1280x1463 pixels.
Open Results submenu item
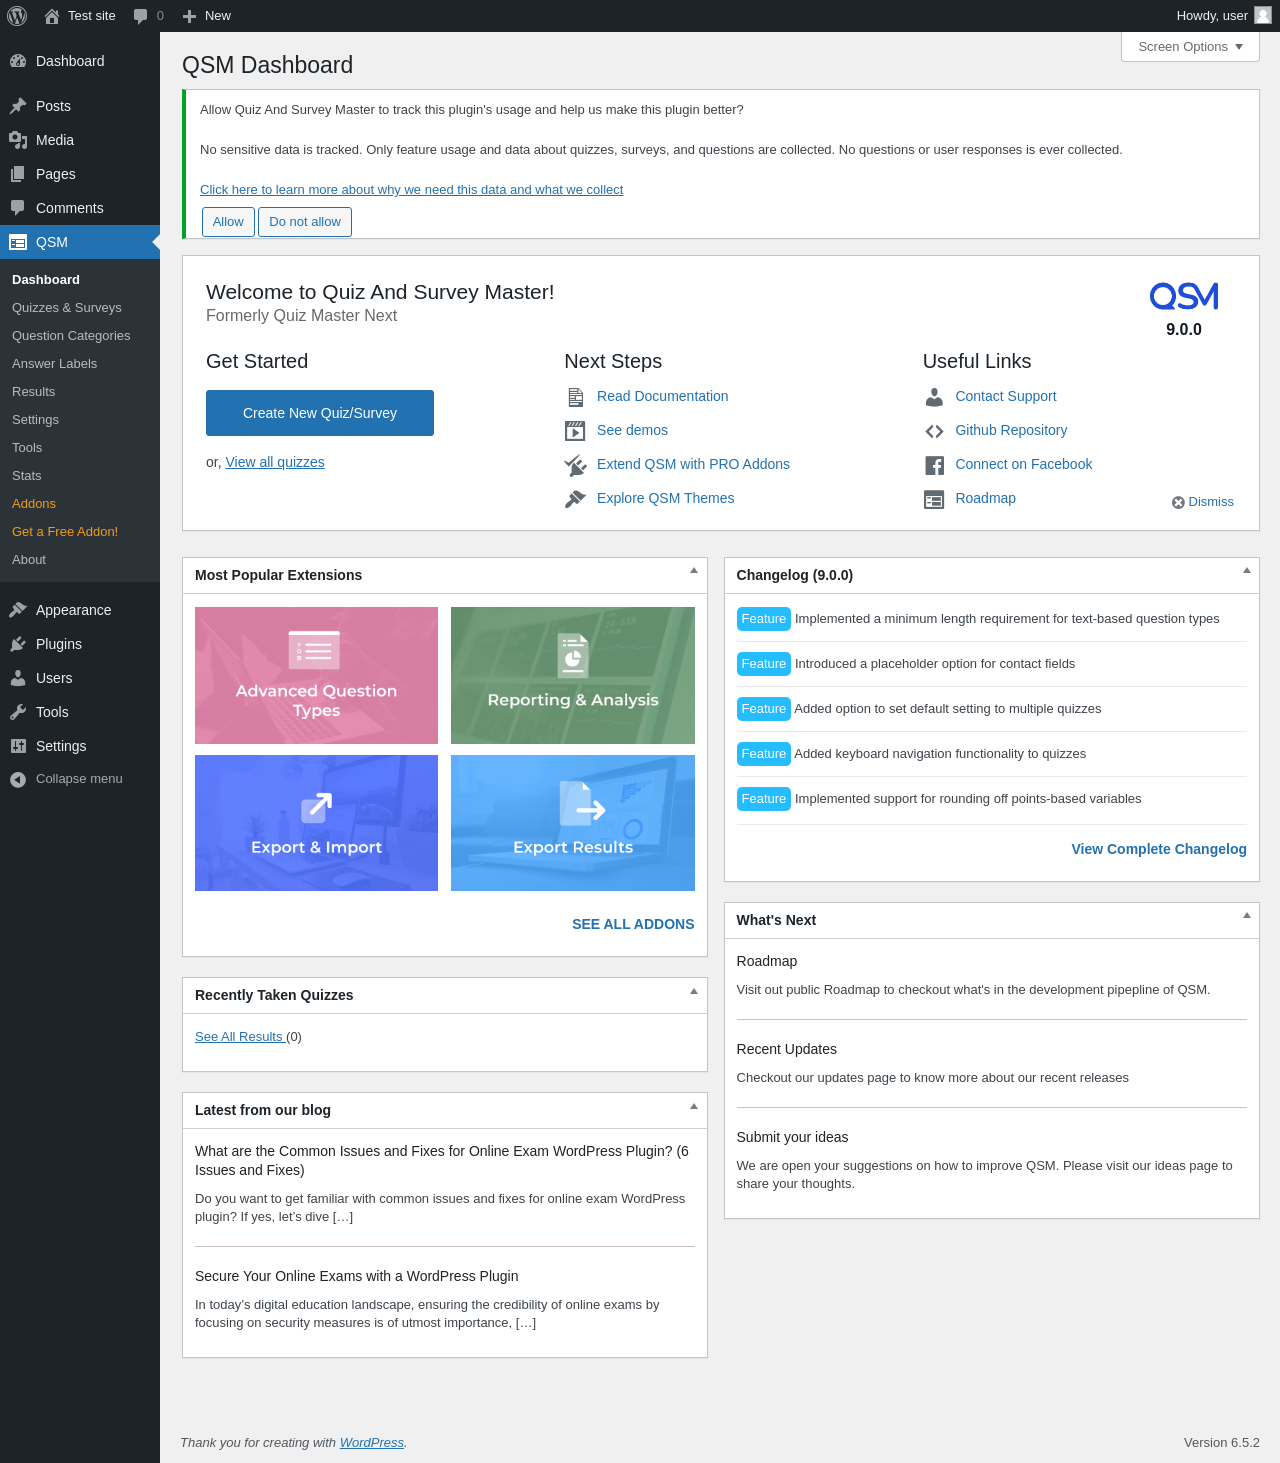click(33, 392)
